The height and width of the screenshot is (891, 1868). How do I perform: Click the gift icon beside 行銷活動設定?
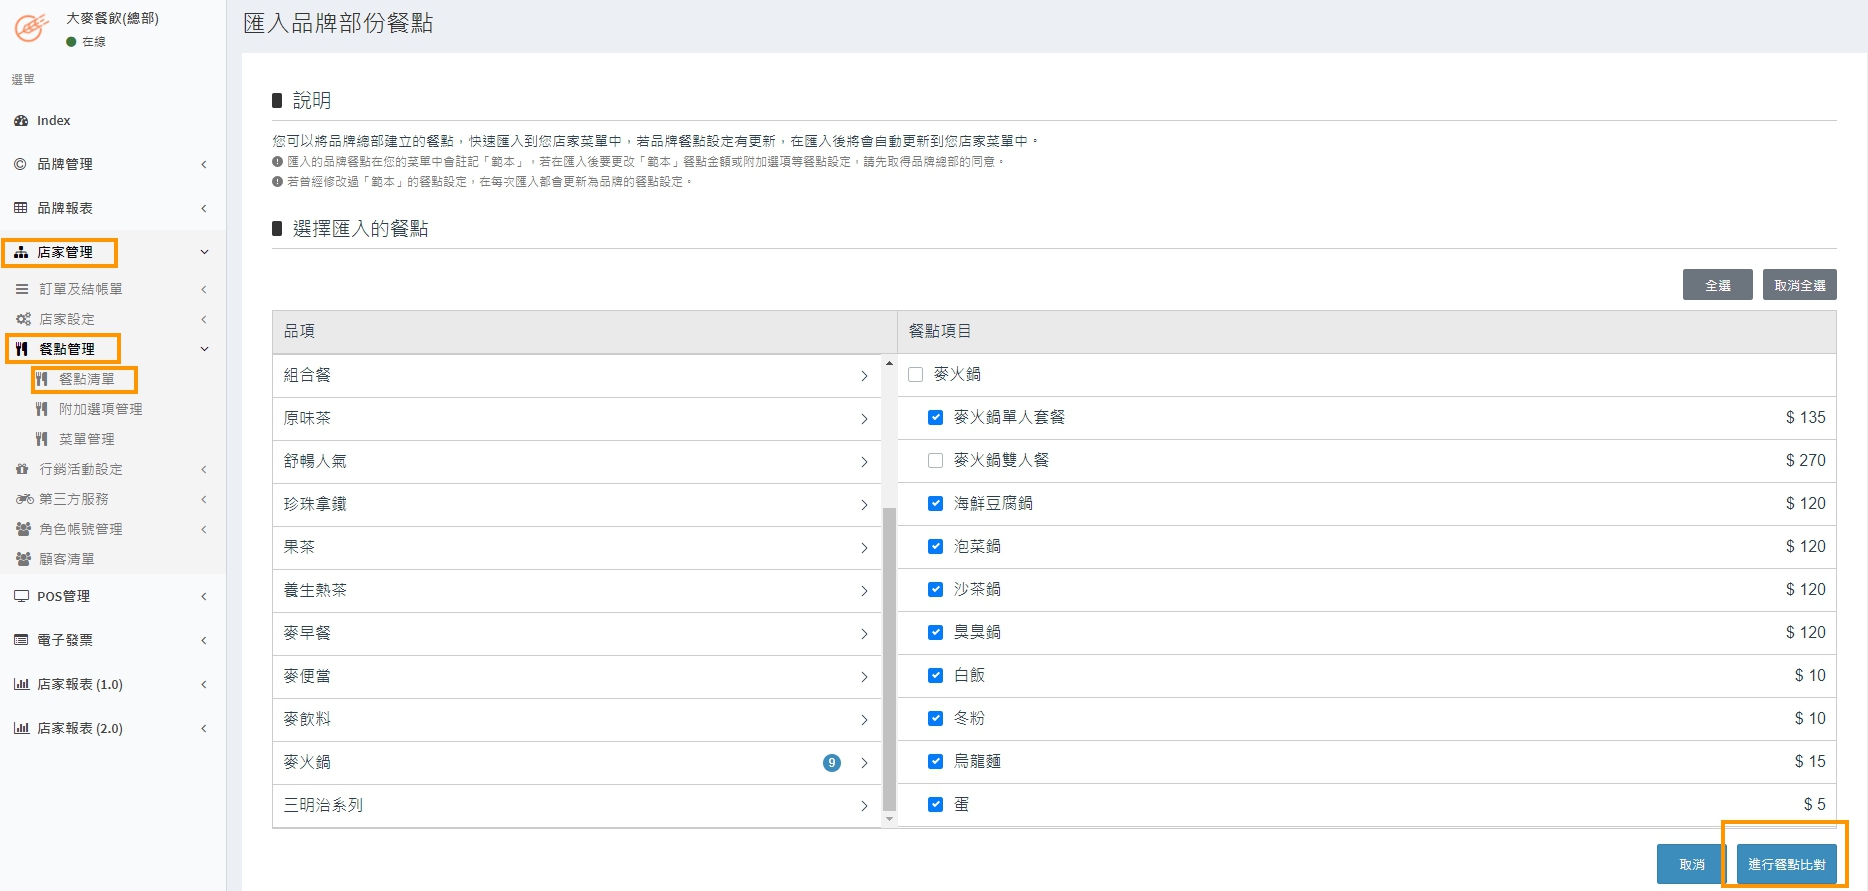pyautogui.click(x=23, y=469)
